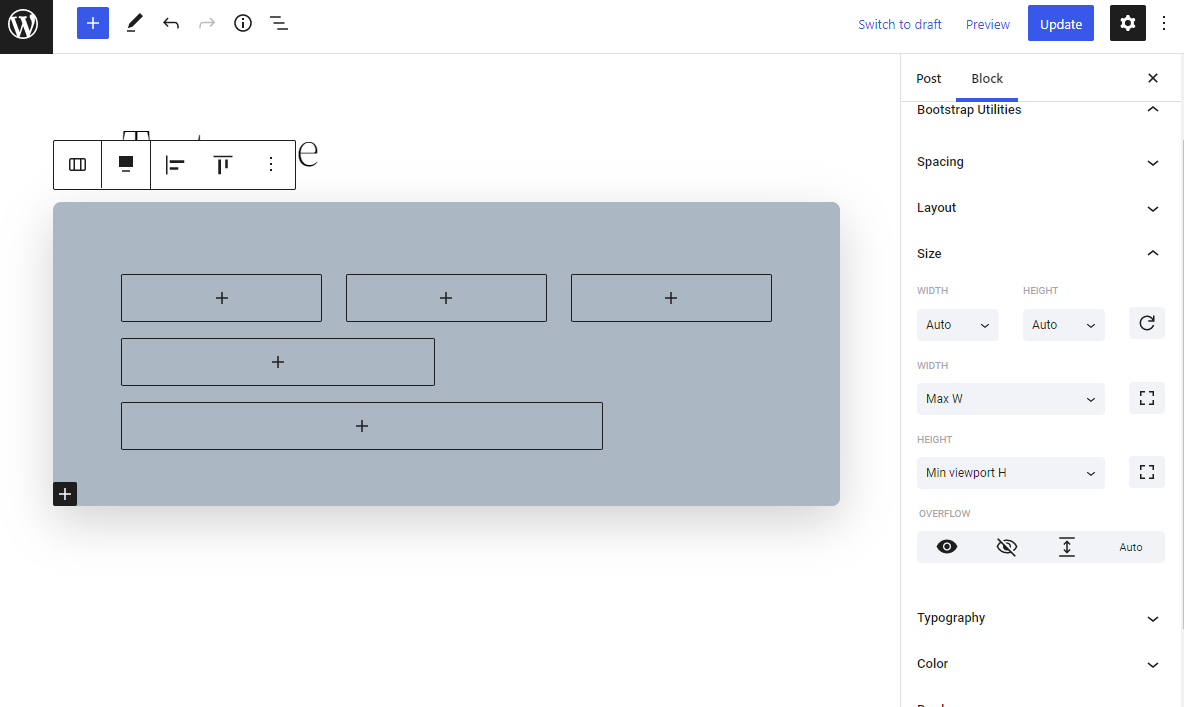
Task: Open the first Width Auto dropdown
Action: coord(957,325)
